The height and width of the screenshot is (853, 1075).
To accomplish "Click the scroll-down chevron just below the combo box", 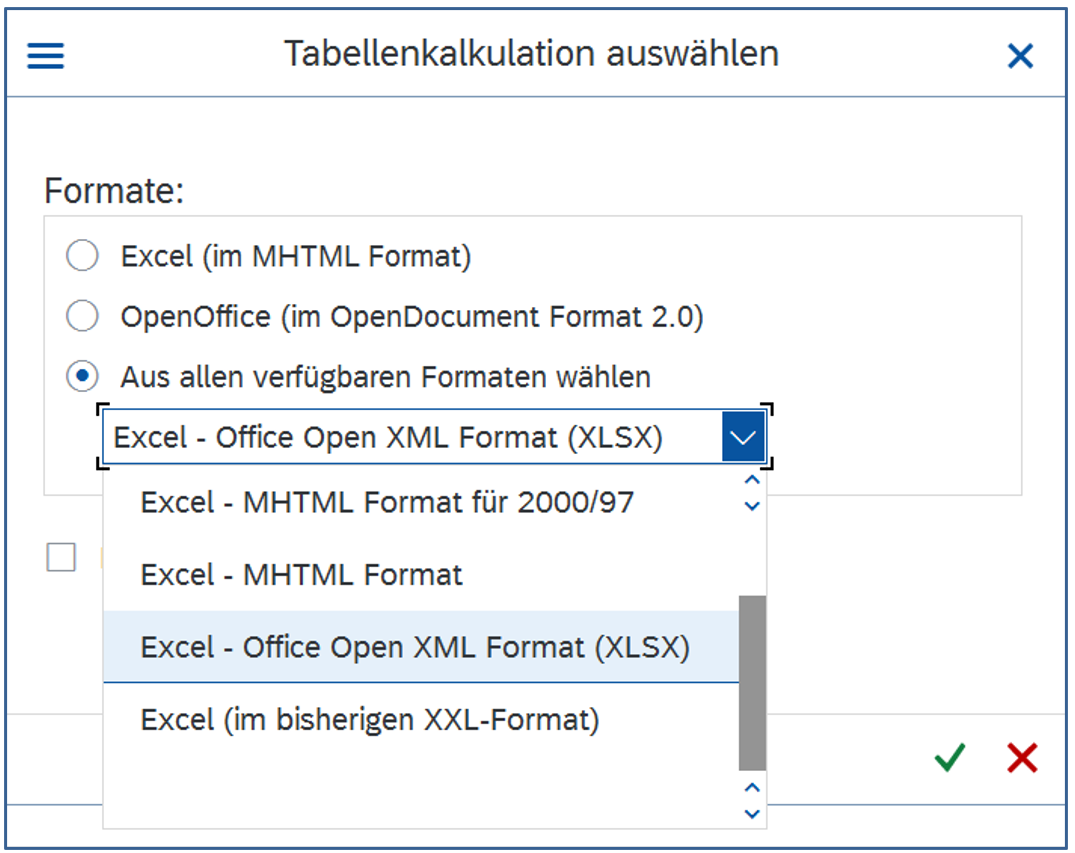I will [x=753, y=504].
